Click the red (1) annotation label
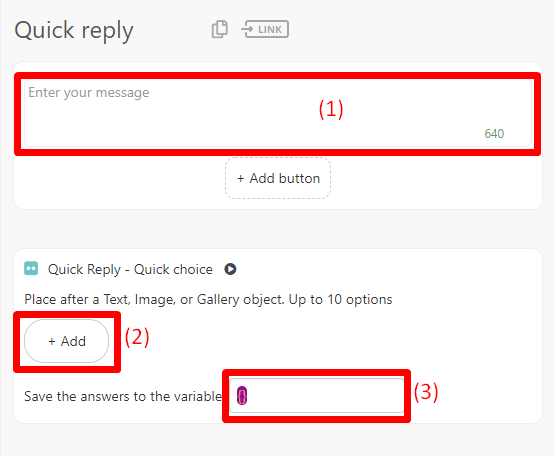The image size is (555, 456). [x=331, y=109]
